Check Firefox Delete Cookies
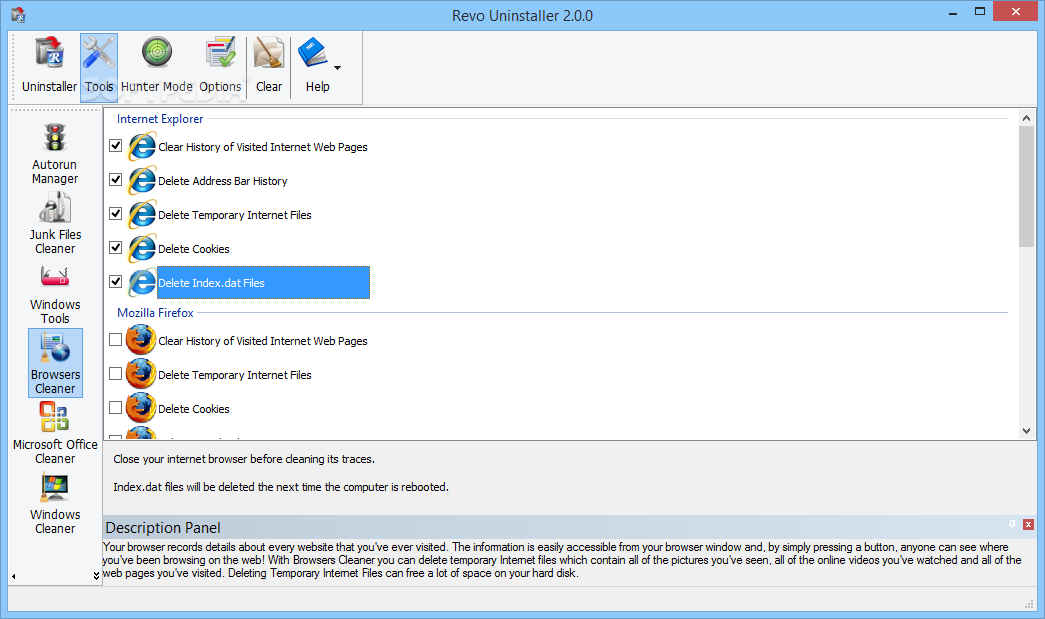The width and height of the screenshot is (1045, 619). pos(116,407)
